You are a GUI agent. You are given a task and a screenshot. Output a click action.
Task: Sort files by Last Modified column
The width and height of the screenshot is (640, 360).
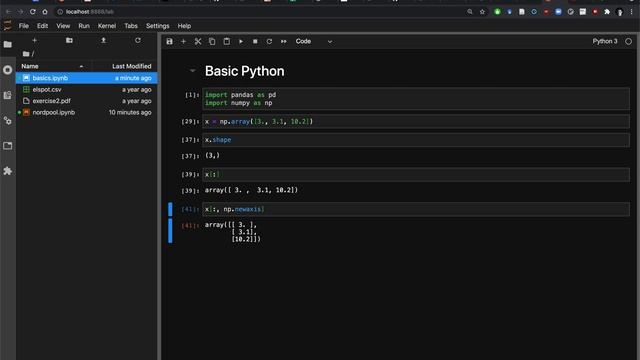coord(124,66)
